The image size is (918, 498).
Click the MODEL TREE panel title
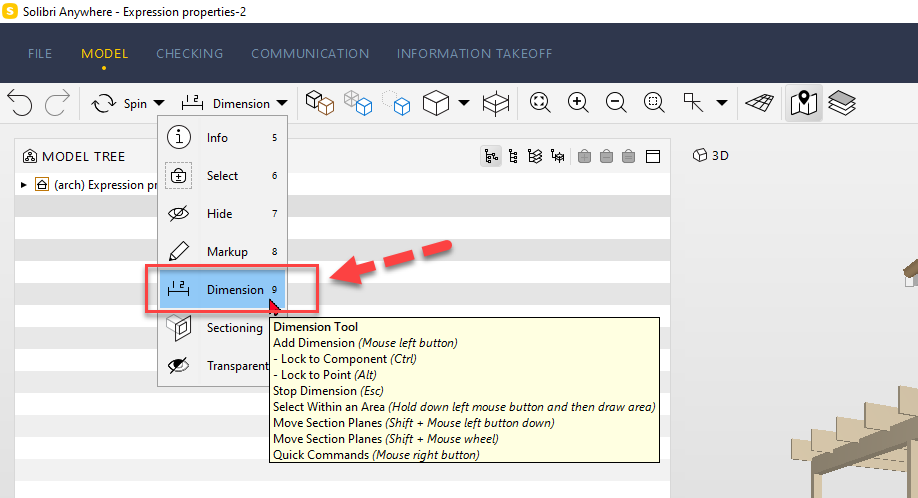pos(84,157)
